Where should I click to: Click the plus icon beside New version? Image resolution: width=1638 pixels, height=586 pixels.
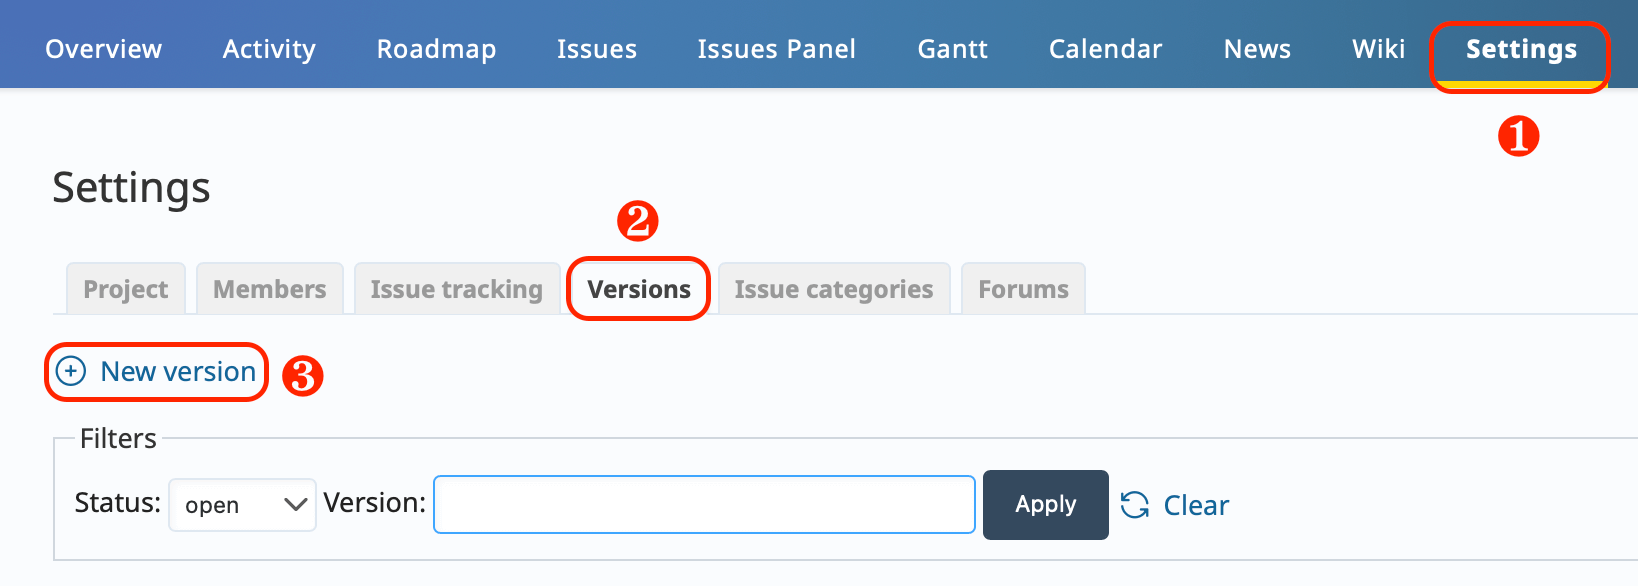[69, 371]
